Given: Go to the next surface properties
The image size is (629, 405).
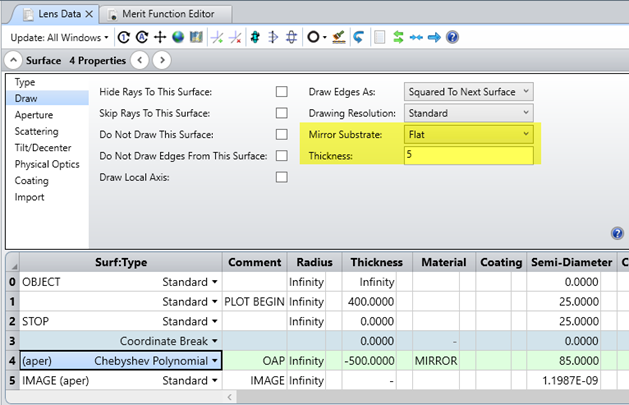Looking at the screenshot, I should (162, 61).
